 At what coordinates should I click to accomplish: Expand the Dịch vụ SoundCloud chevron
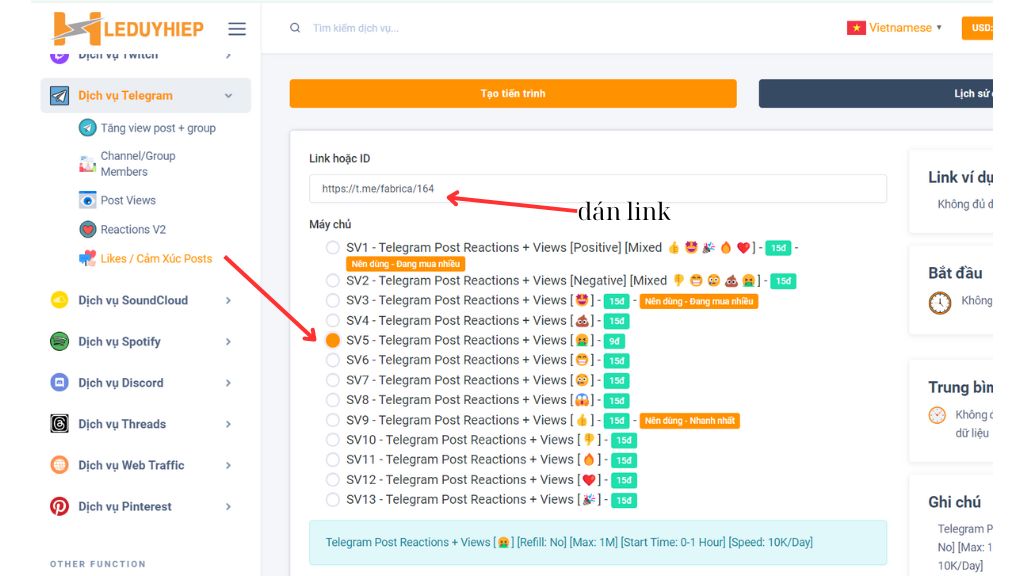(x=229, y=300)
